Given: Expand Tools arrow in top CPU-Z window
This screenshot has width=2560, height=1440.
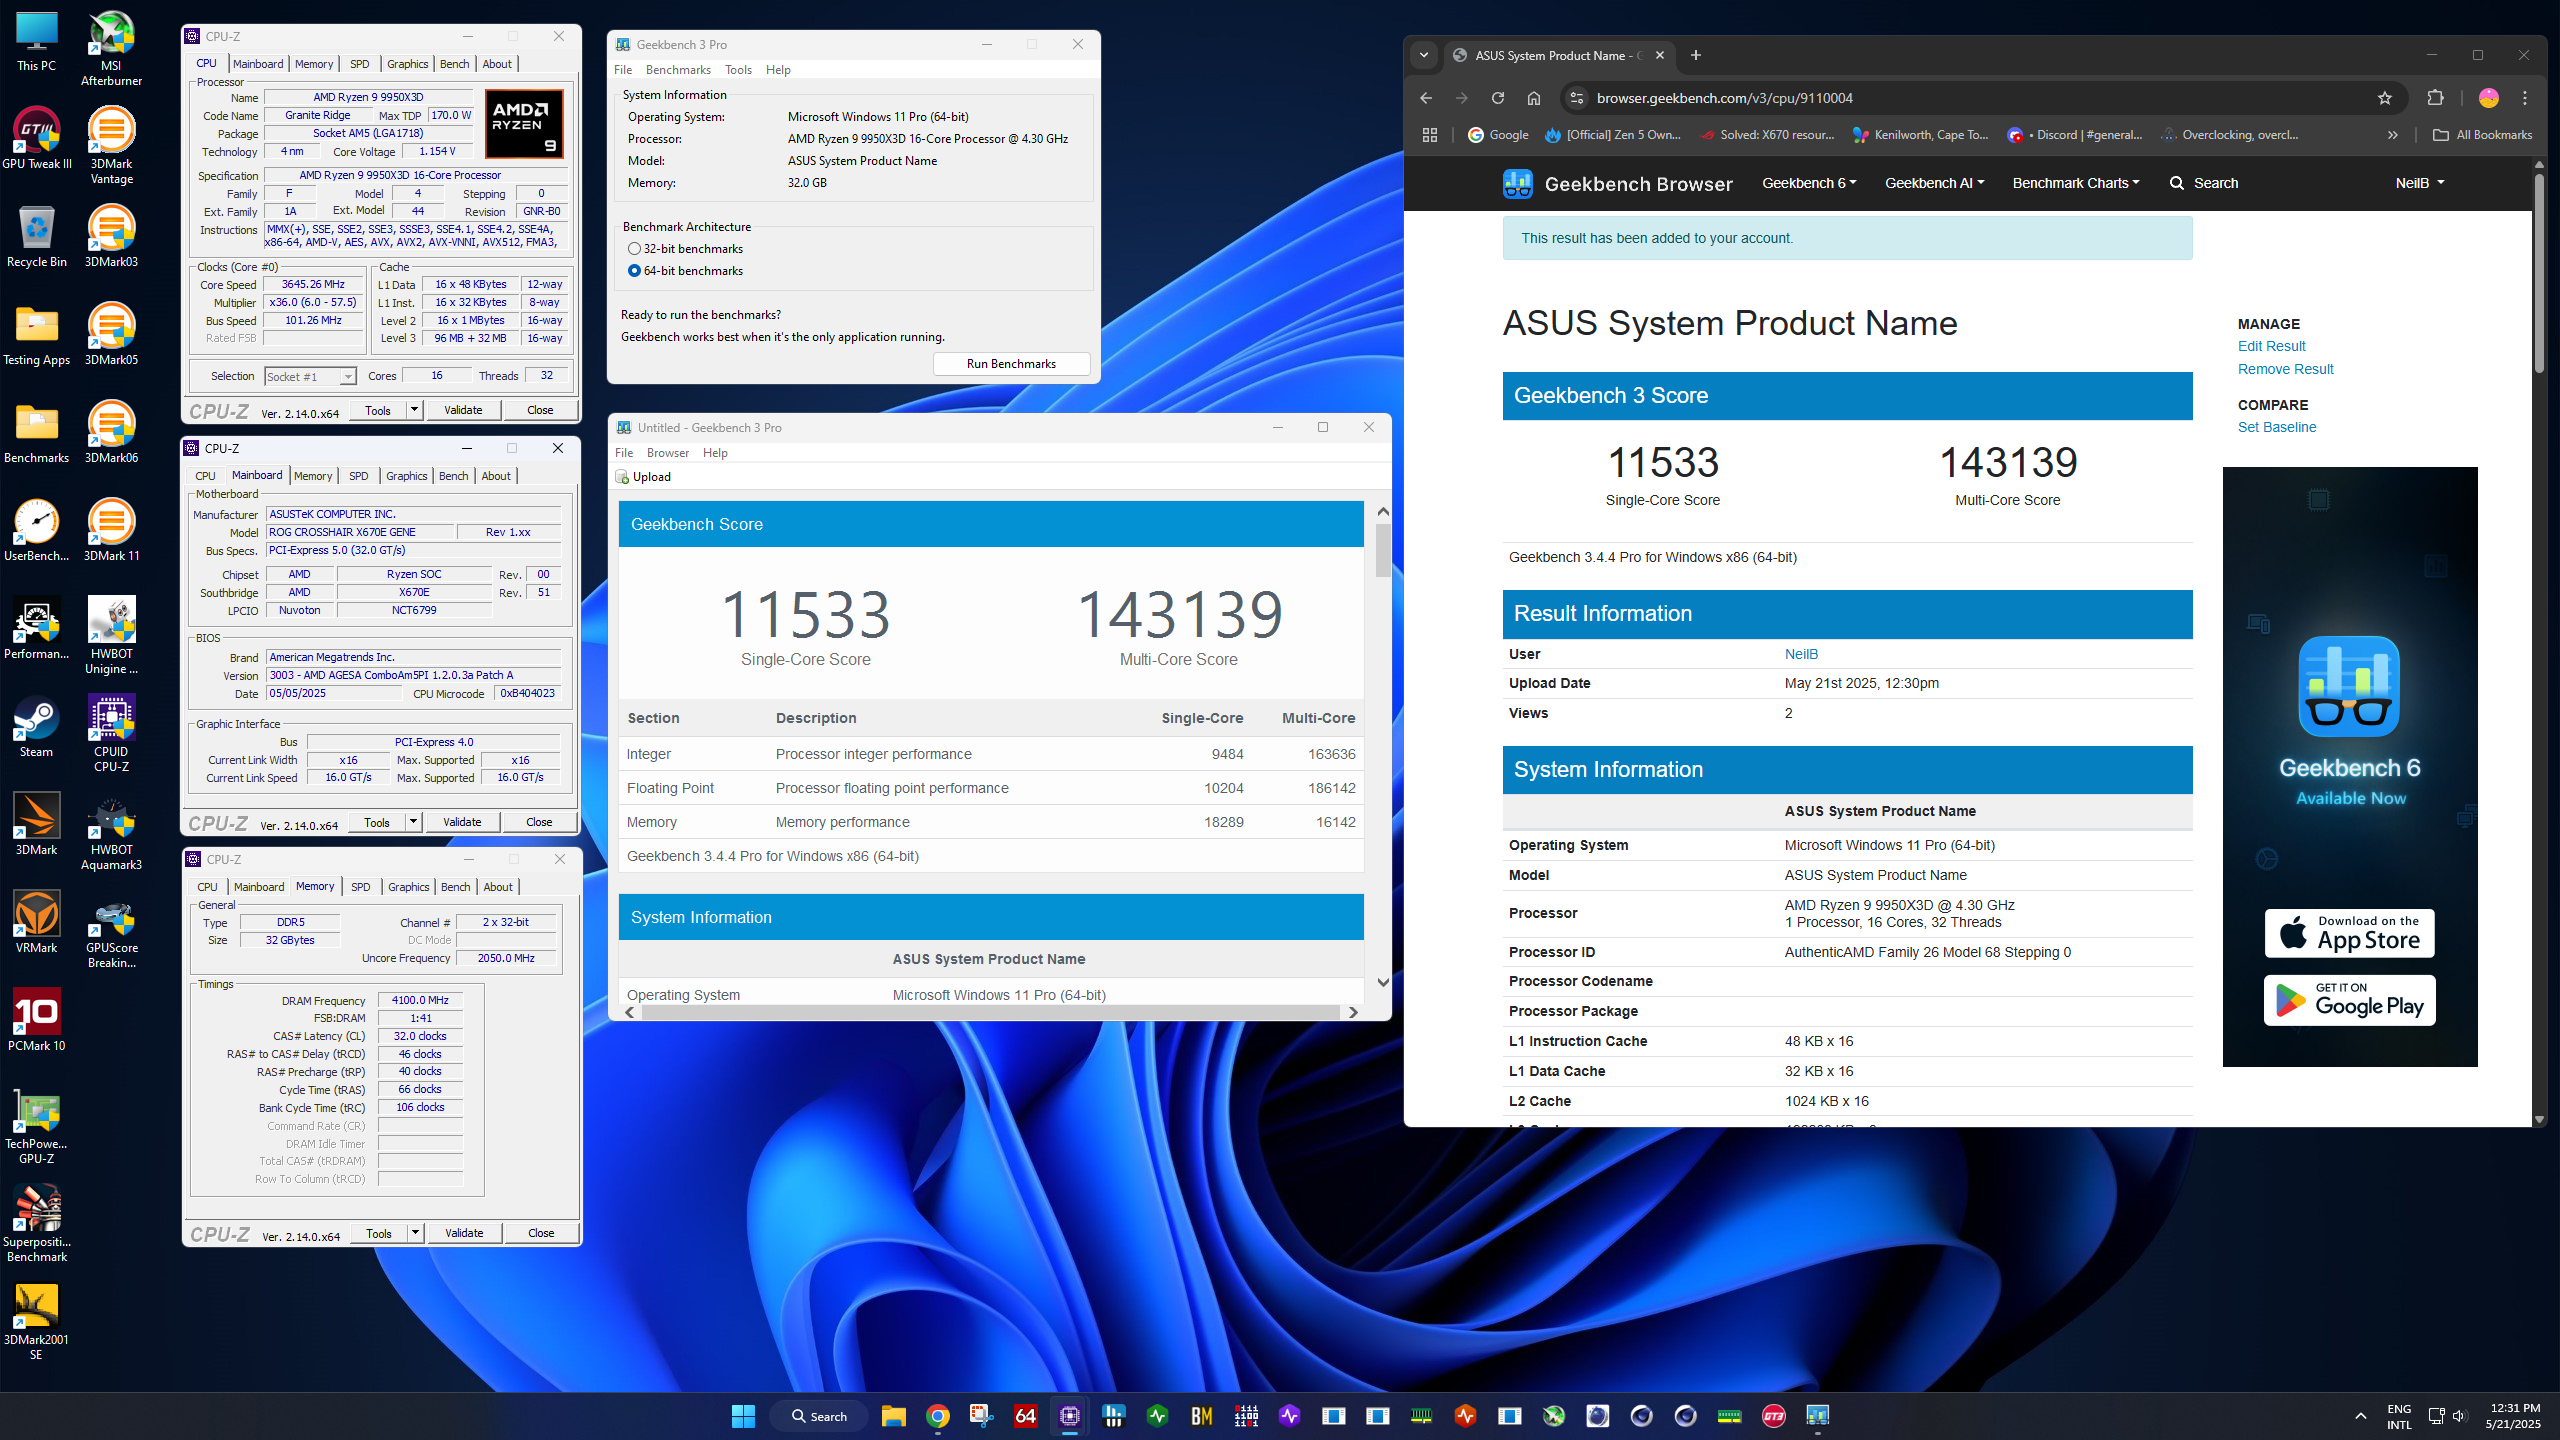Looking at the screenshot, I should (414, 410).
